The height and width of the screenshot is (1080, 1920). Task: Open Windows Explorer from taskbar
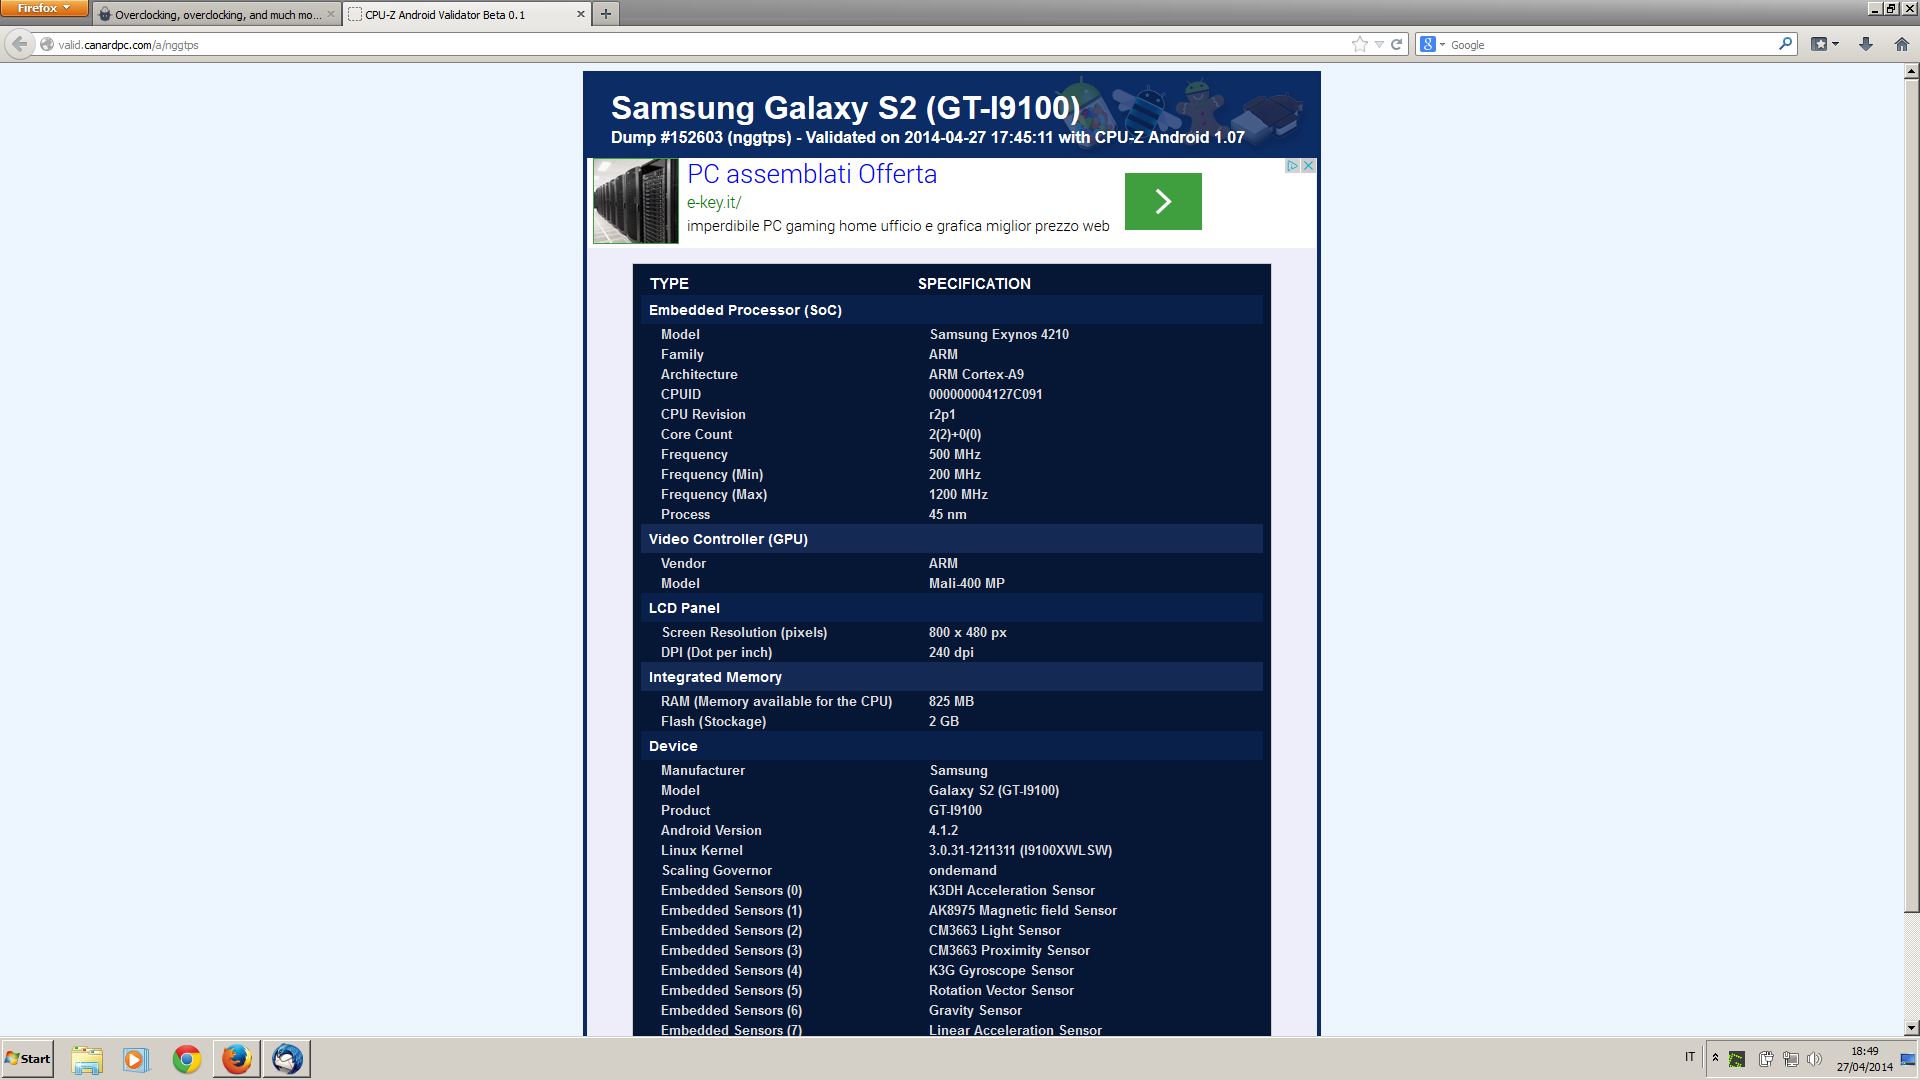point(87,1059)
